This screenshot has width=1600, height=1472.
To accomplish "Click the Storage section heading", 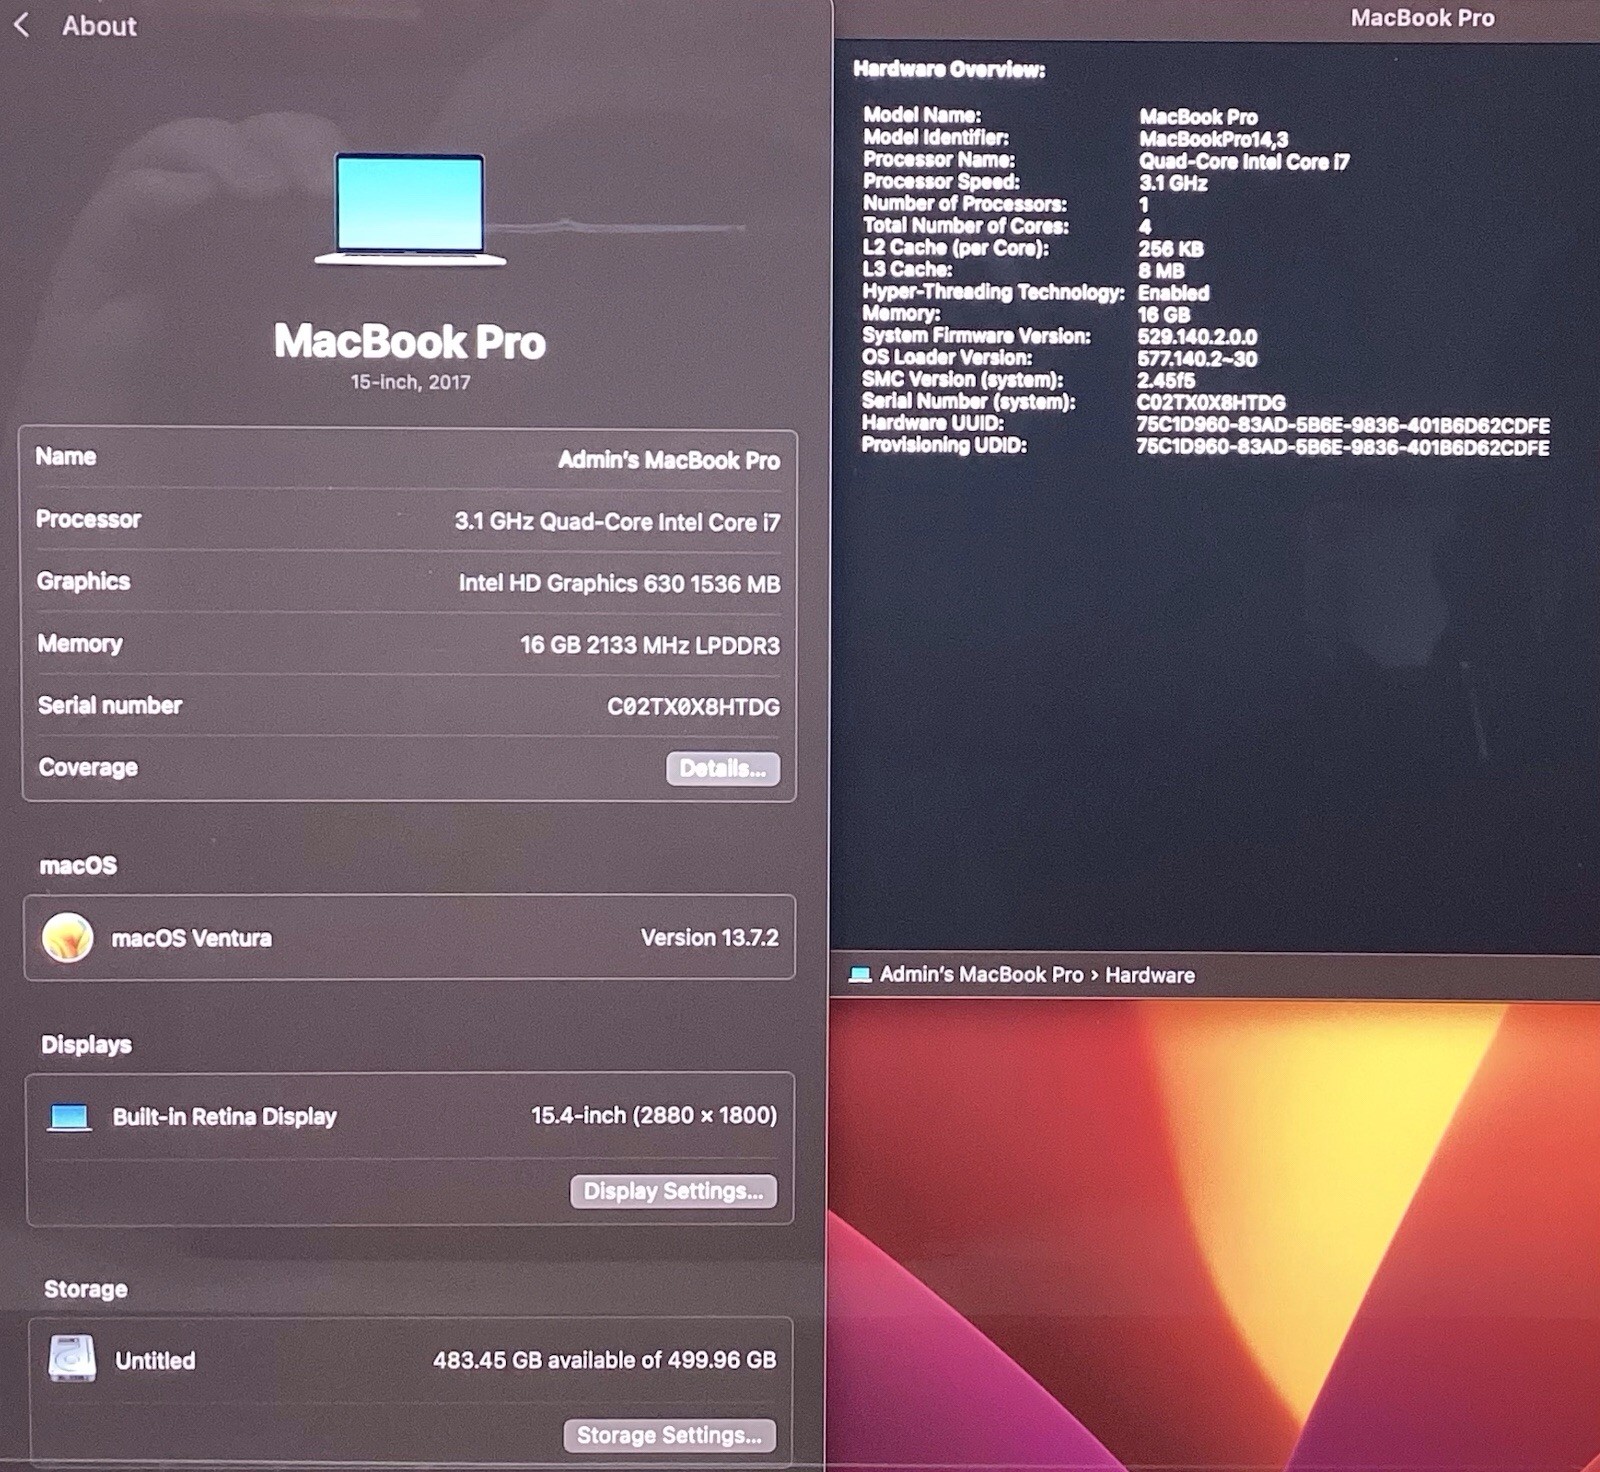I will tap(85, 1289).
